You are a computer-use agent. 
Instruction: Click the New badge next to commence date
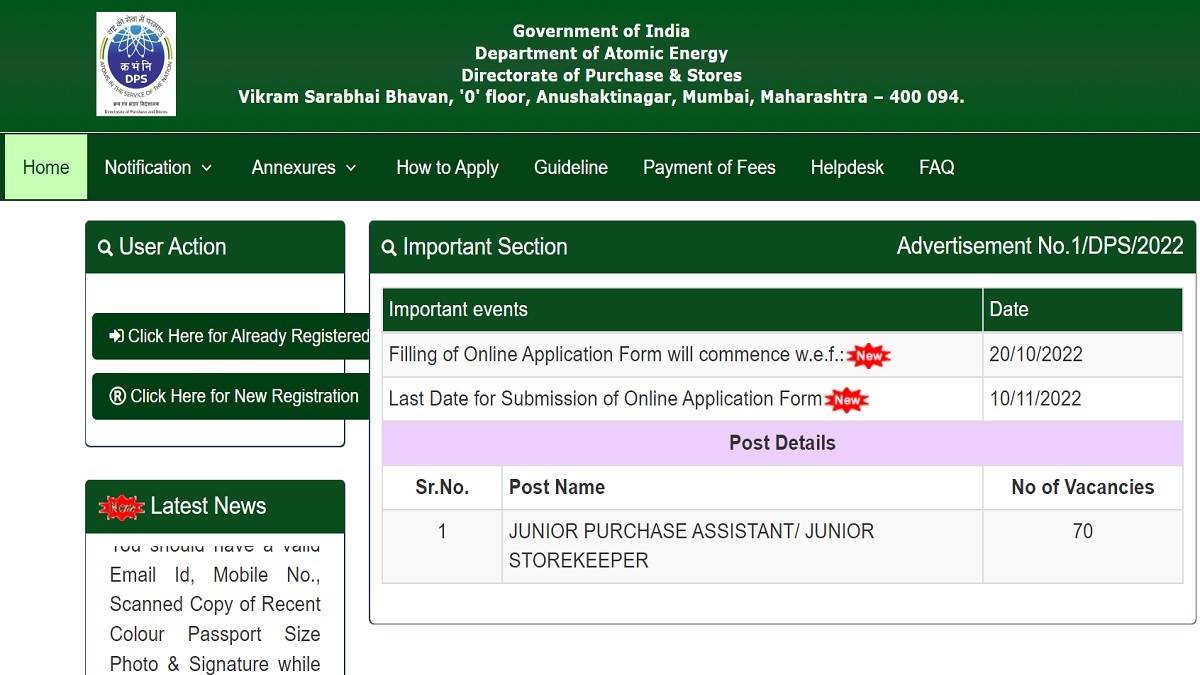868,354
